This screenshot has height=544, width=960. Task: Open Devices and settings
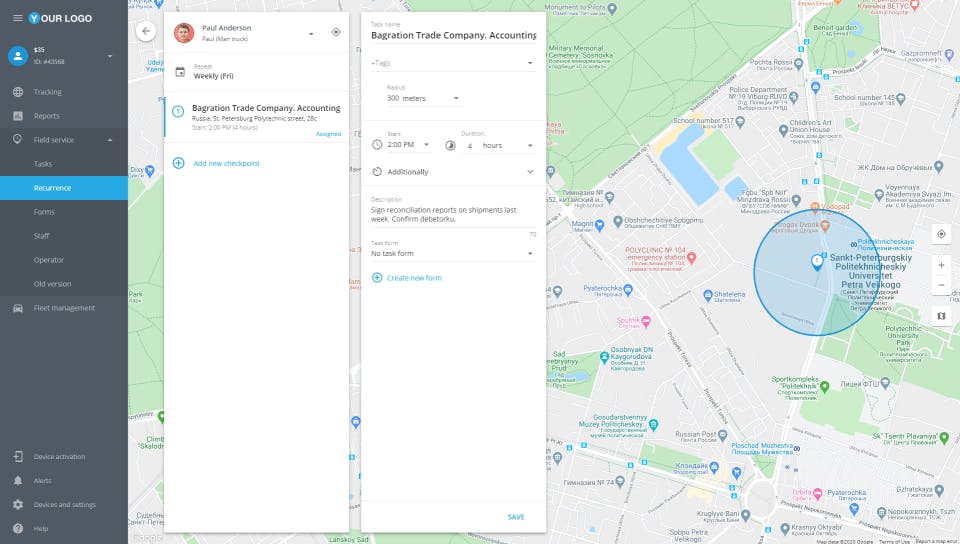pyautogui.click(x=65, y=505)
